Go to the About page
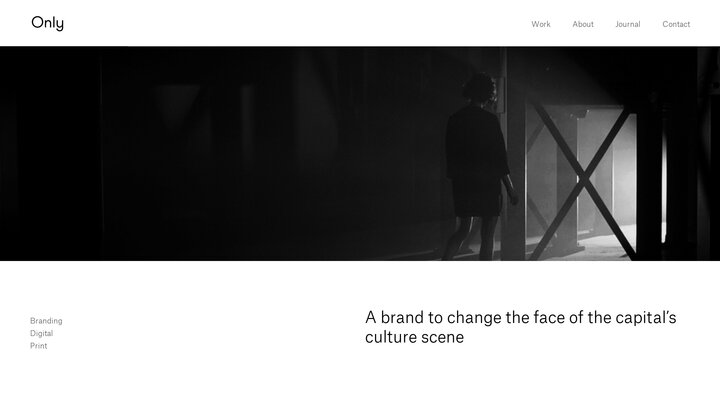Screen dimensions: 720x400 (x=583, y=24)
